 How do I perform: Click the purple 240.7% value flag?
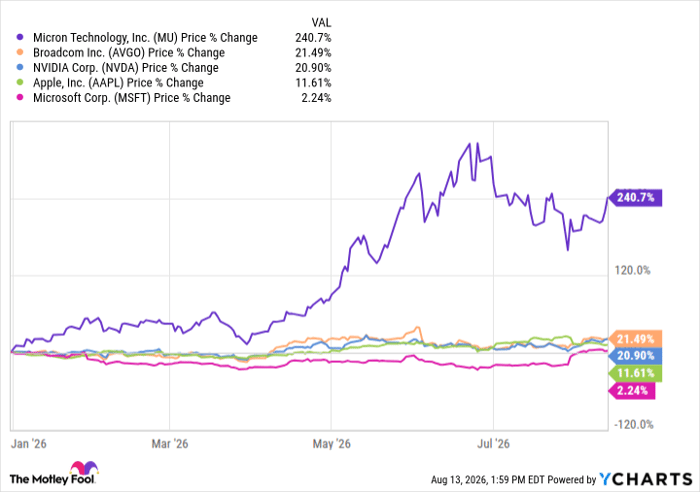635,197
